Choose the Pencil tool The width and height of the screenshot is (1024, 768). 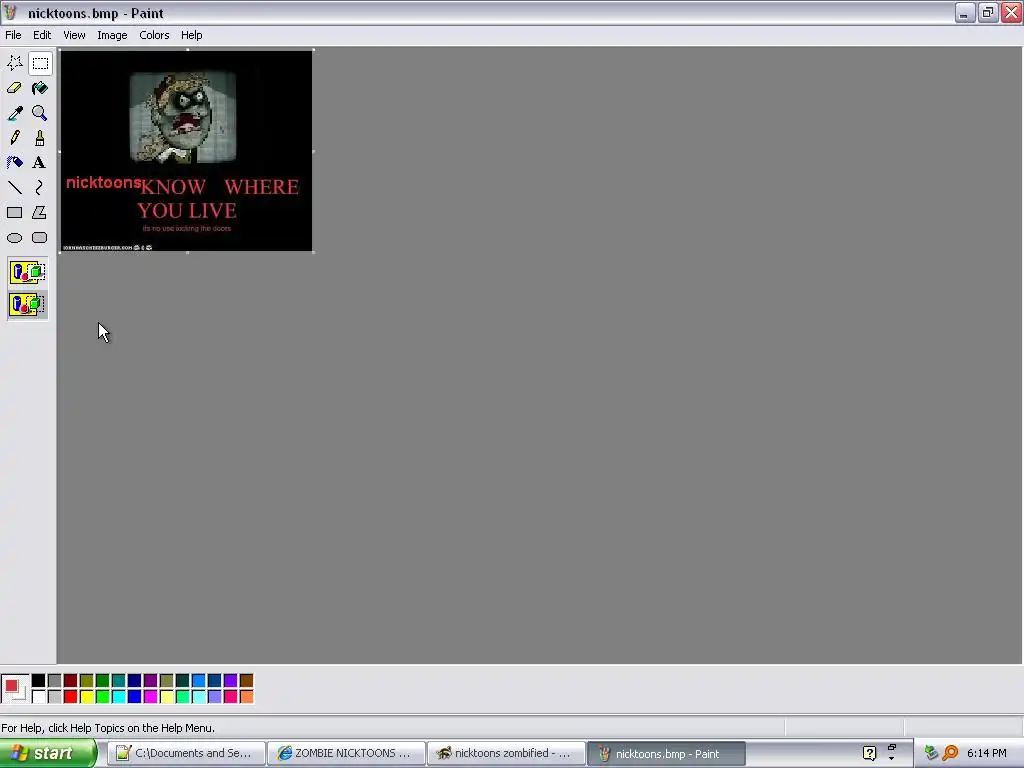point(14,138)
